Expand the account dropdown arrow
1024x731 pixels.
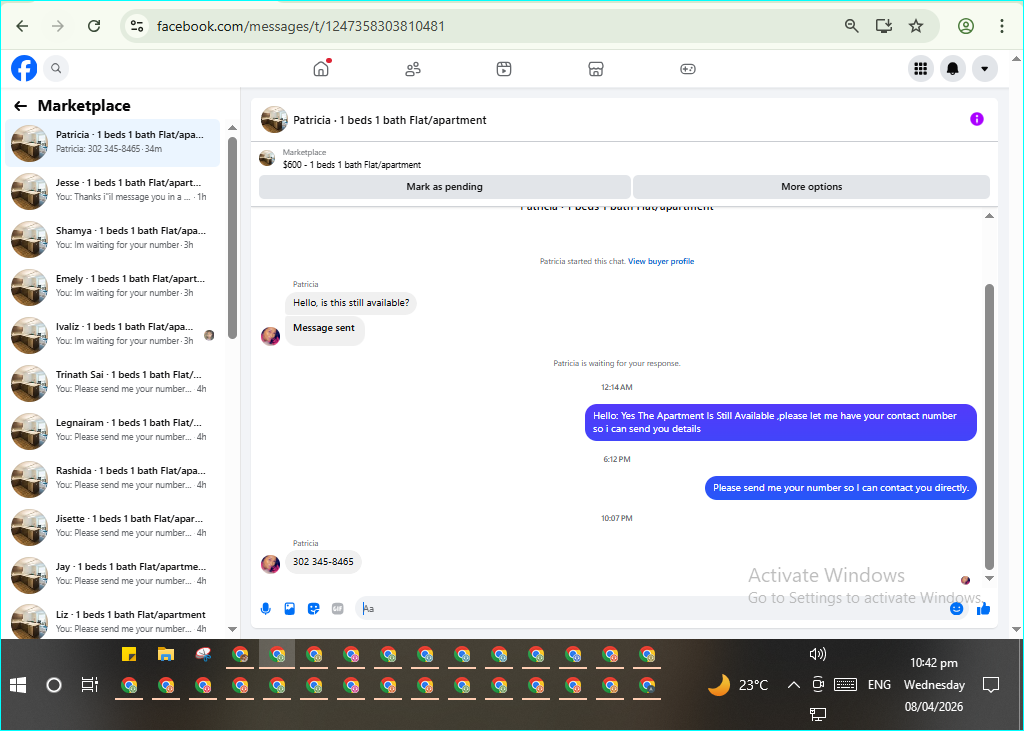click(985, 69)
